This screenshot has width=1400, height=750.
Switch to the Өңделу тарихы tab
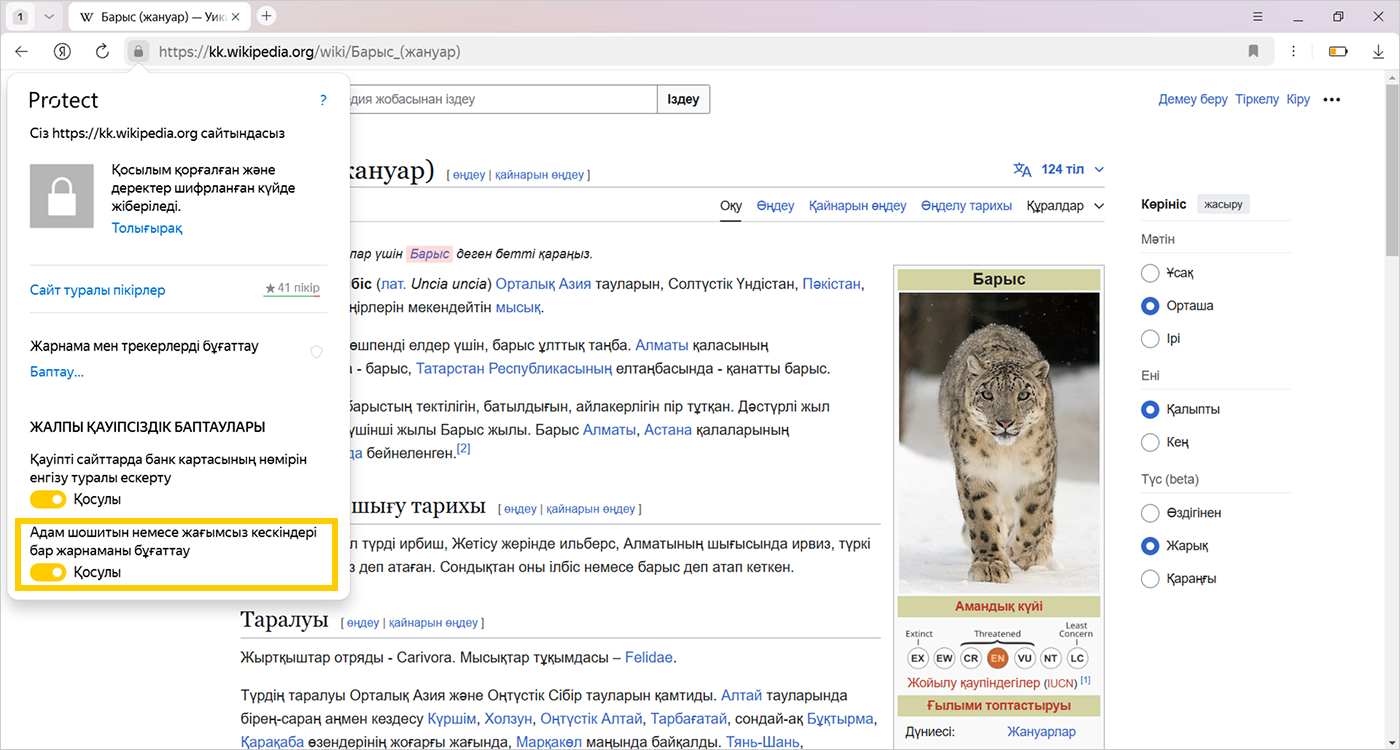[966, 206]
